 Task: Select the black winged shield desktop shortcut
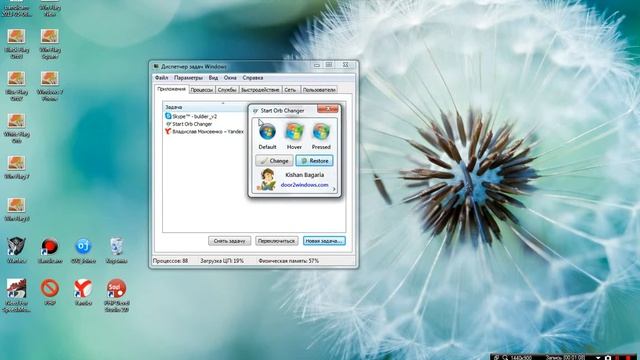17,250
